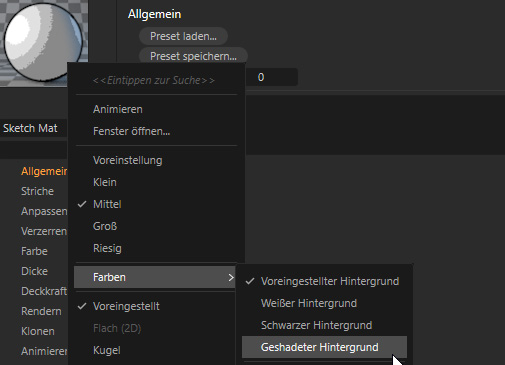Viewport: 505px width, 365px height.
Task: Open the Striche tab
Action: pyautogui.click(x=37, y=191)
